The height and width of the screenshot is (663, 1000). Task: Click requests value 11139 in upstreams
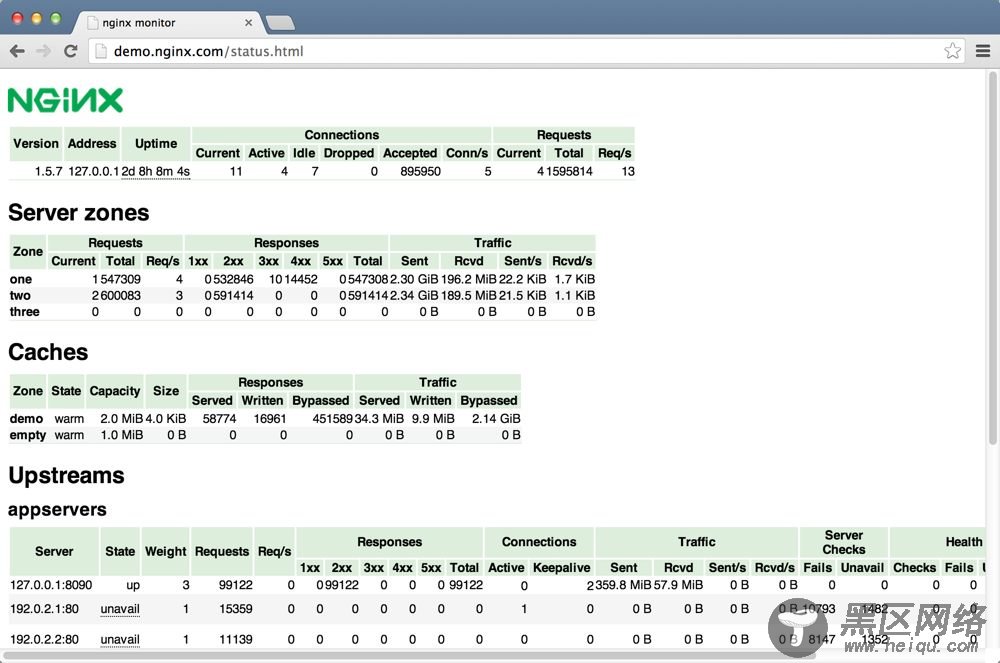(236, 639)
